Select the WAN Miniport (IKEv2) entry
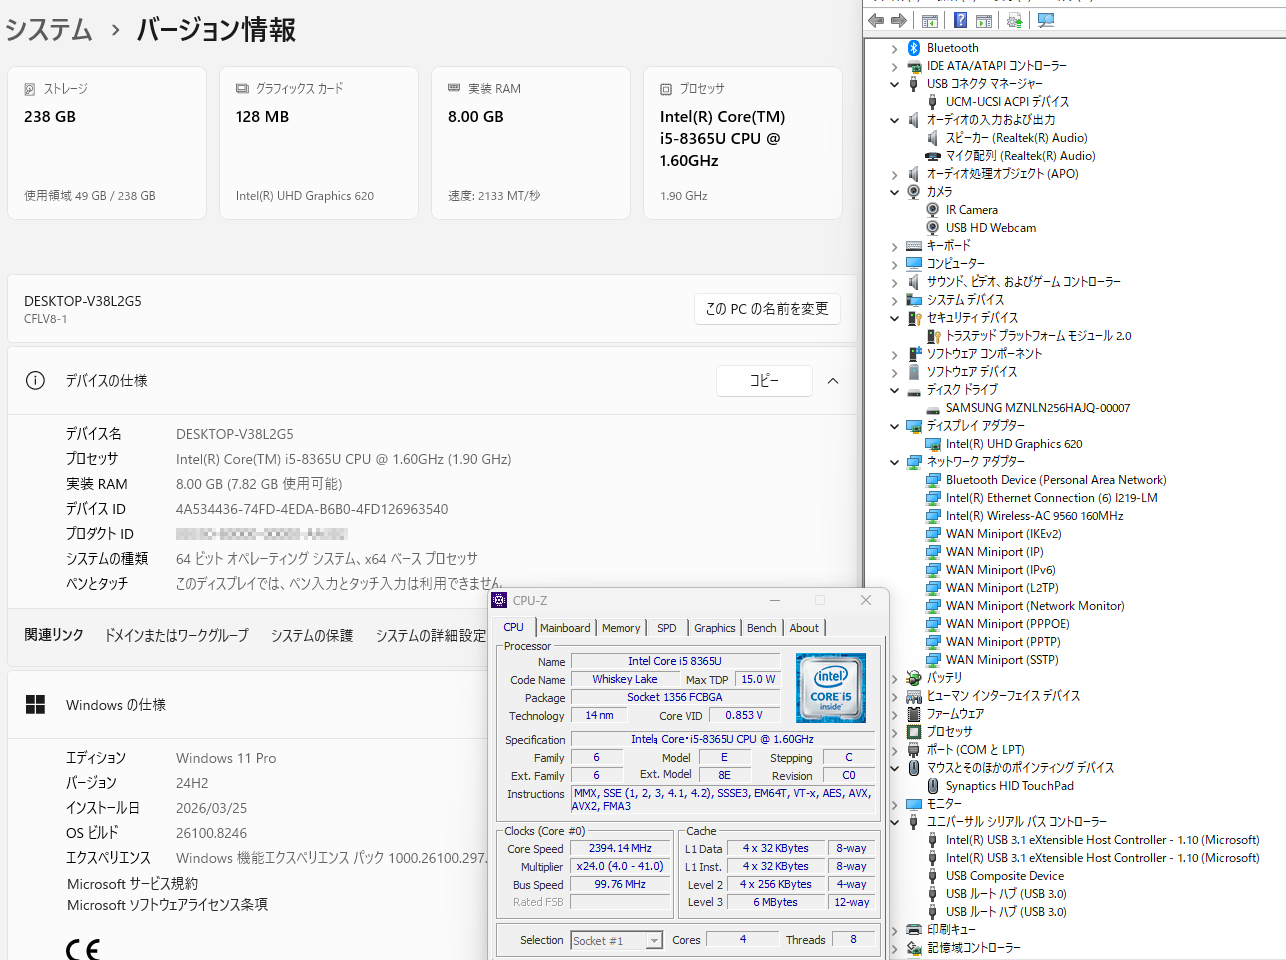1286x960 pixels. [1004, 534]
